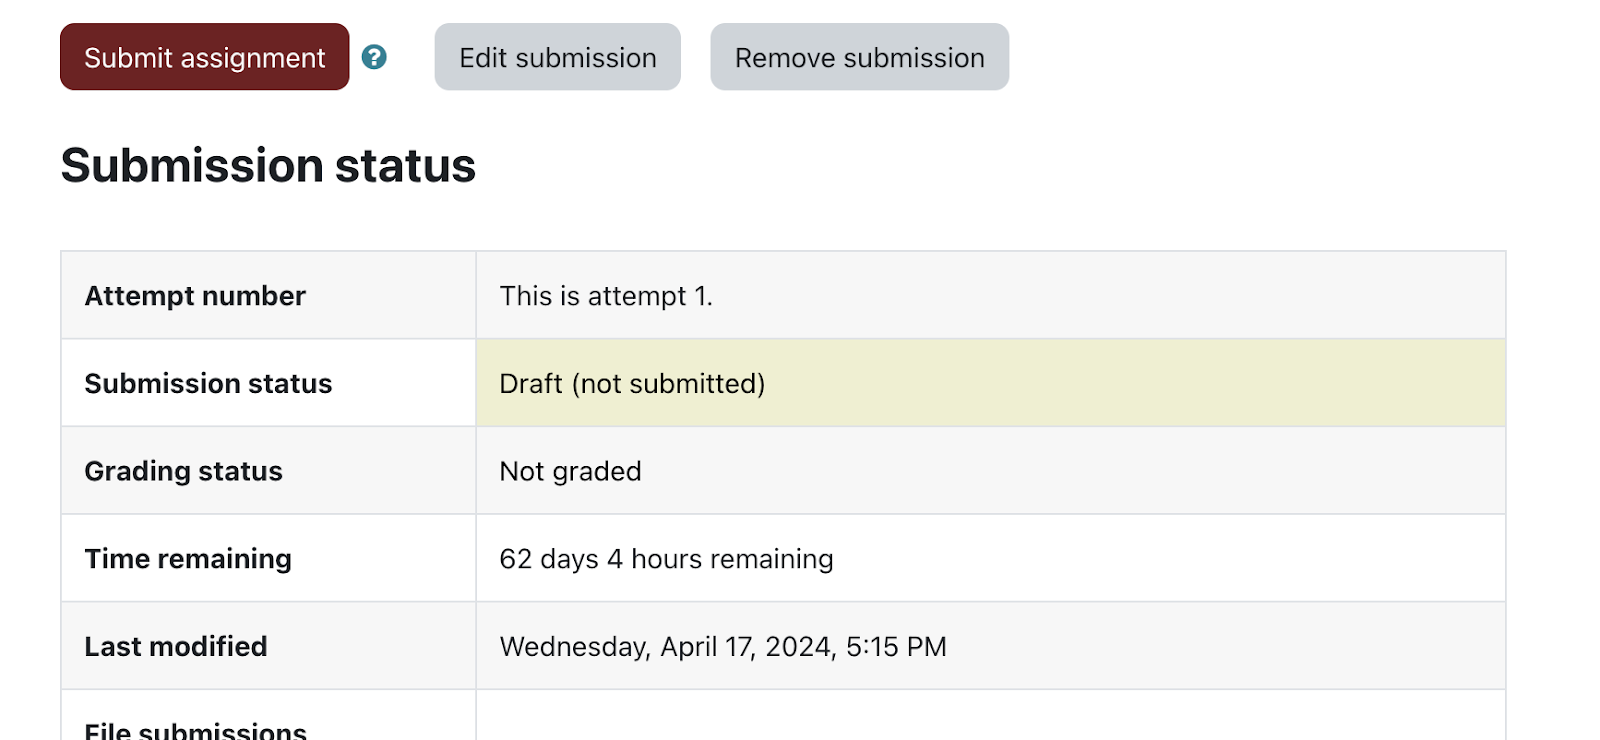The width and height of the screenshot is (1600, 740).
Task: Click the question mark help icon
Action: [x=374, y=57]
